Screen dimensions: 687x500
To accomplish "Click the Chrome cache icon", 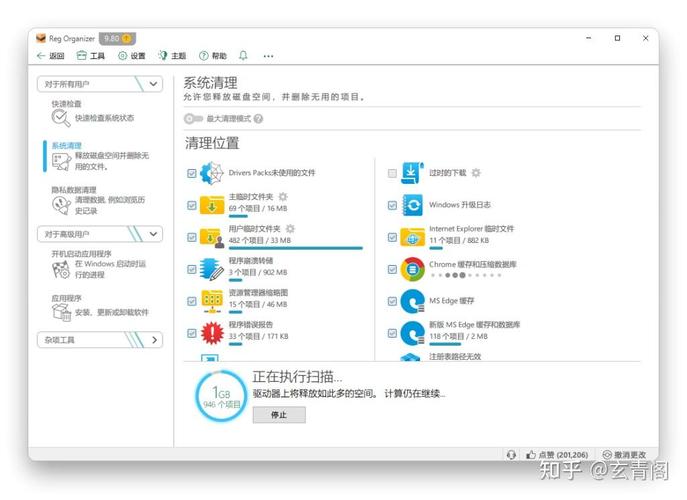I will click(413, 269).
